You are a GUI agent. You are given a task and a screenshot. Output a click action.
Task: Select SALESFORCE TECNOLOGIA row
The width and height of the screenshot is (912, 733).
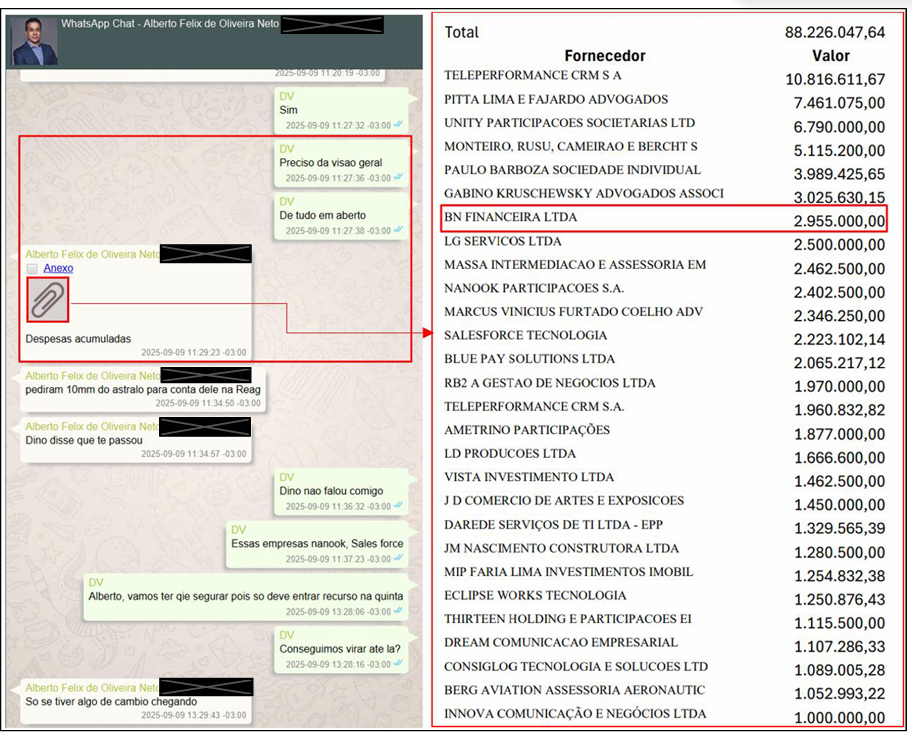tap(664, 336)
